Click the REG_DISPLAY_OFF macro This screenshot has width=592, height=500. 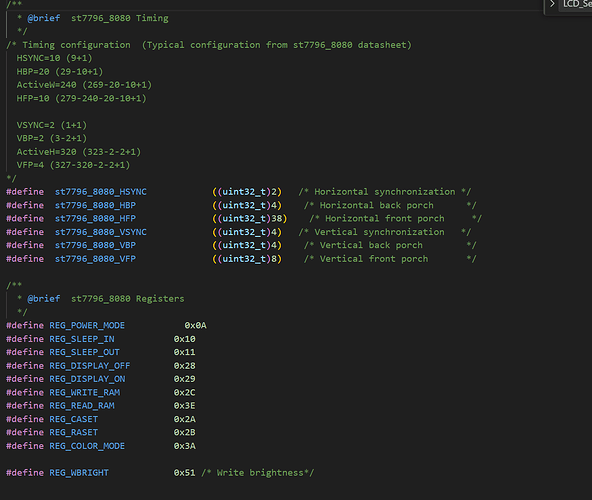click(x=89, y=366)
